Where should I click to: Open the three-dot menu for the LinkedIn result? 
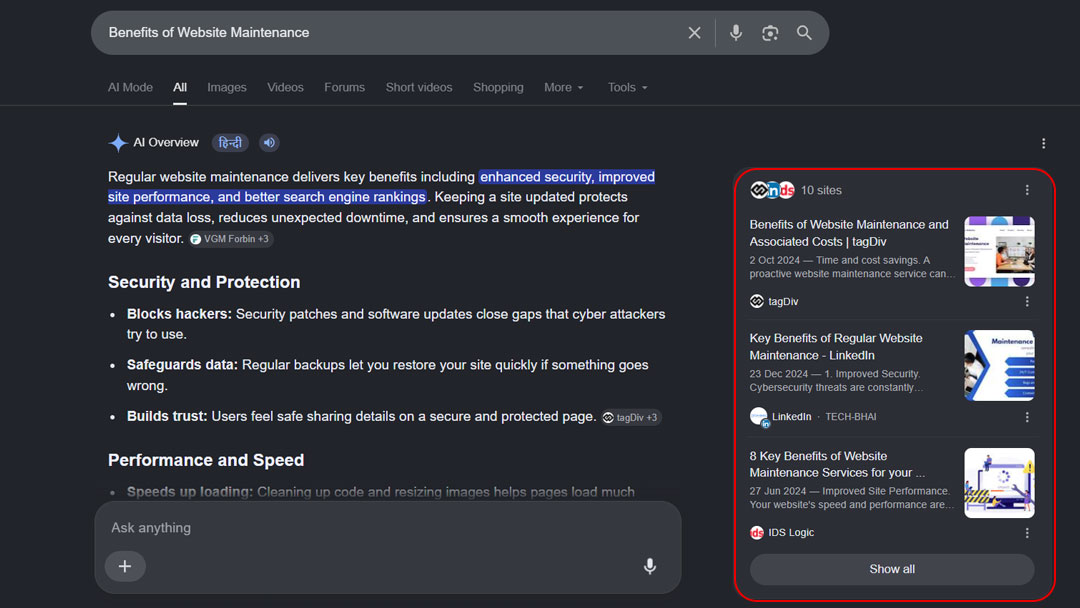click(1027, 417)
